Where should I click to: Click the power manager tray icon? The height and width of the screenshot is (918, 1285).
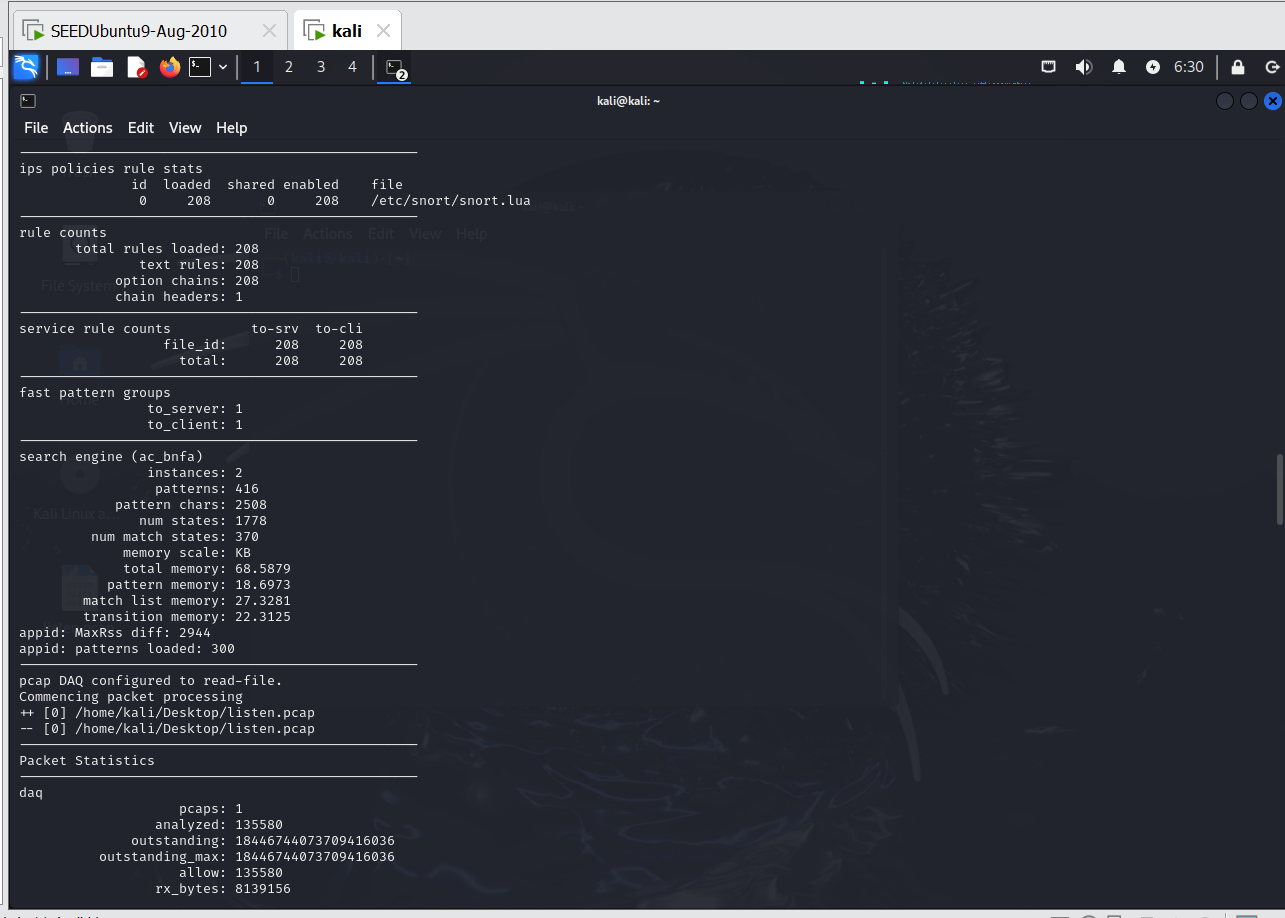coord(1153,67)
